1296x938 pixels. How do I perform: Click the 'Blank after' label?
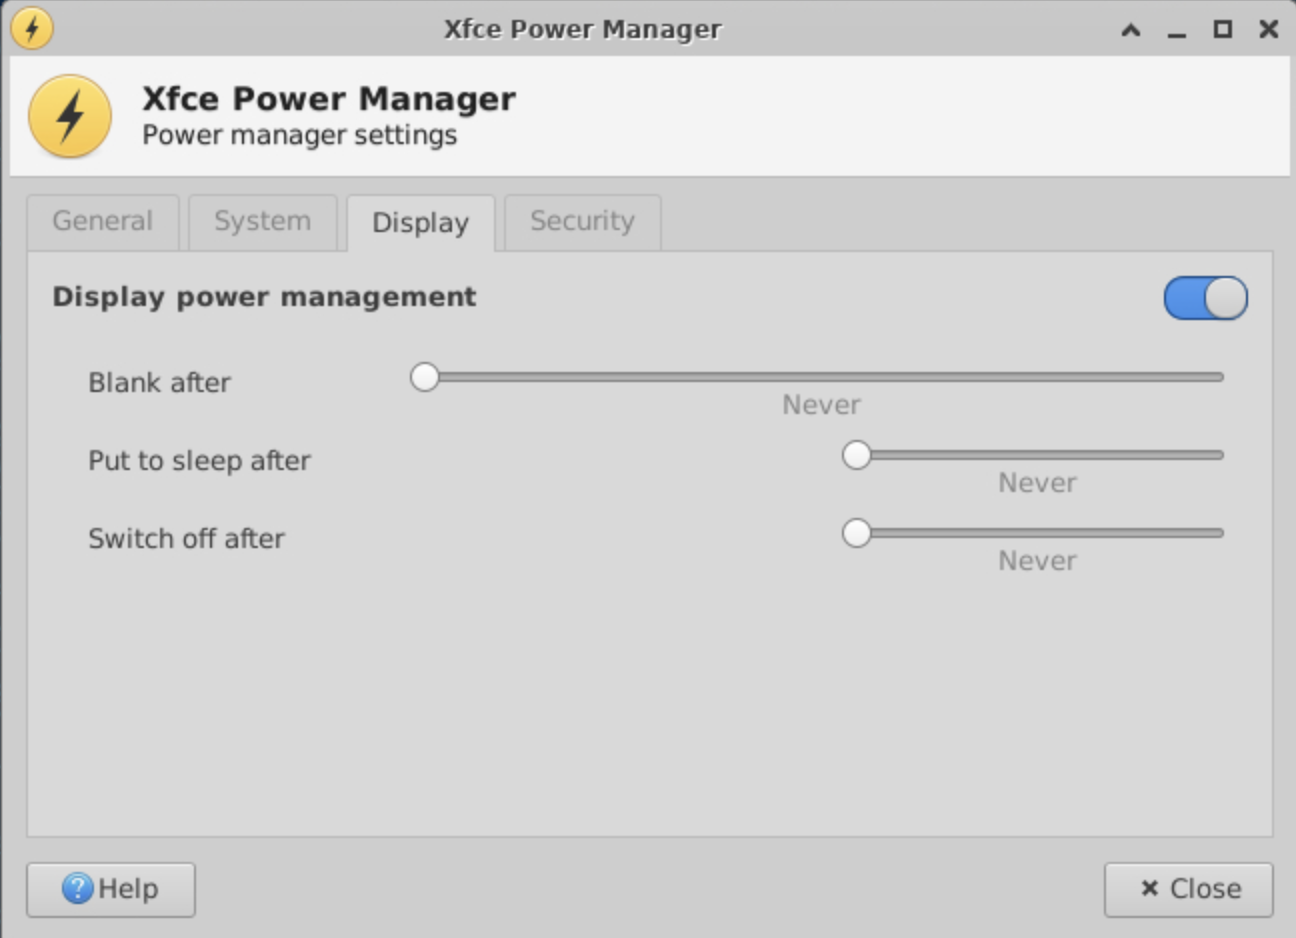159,382
